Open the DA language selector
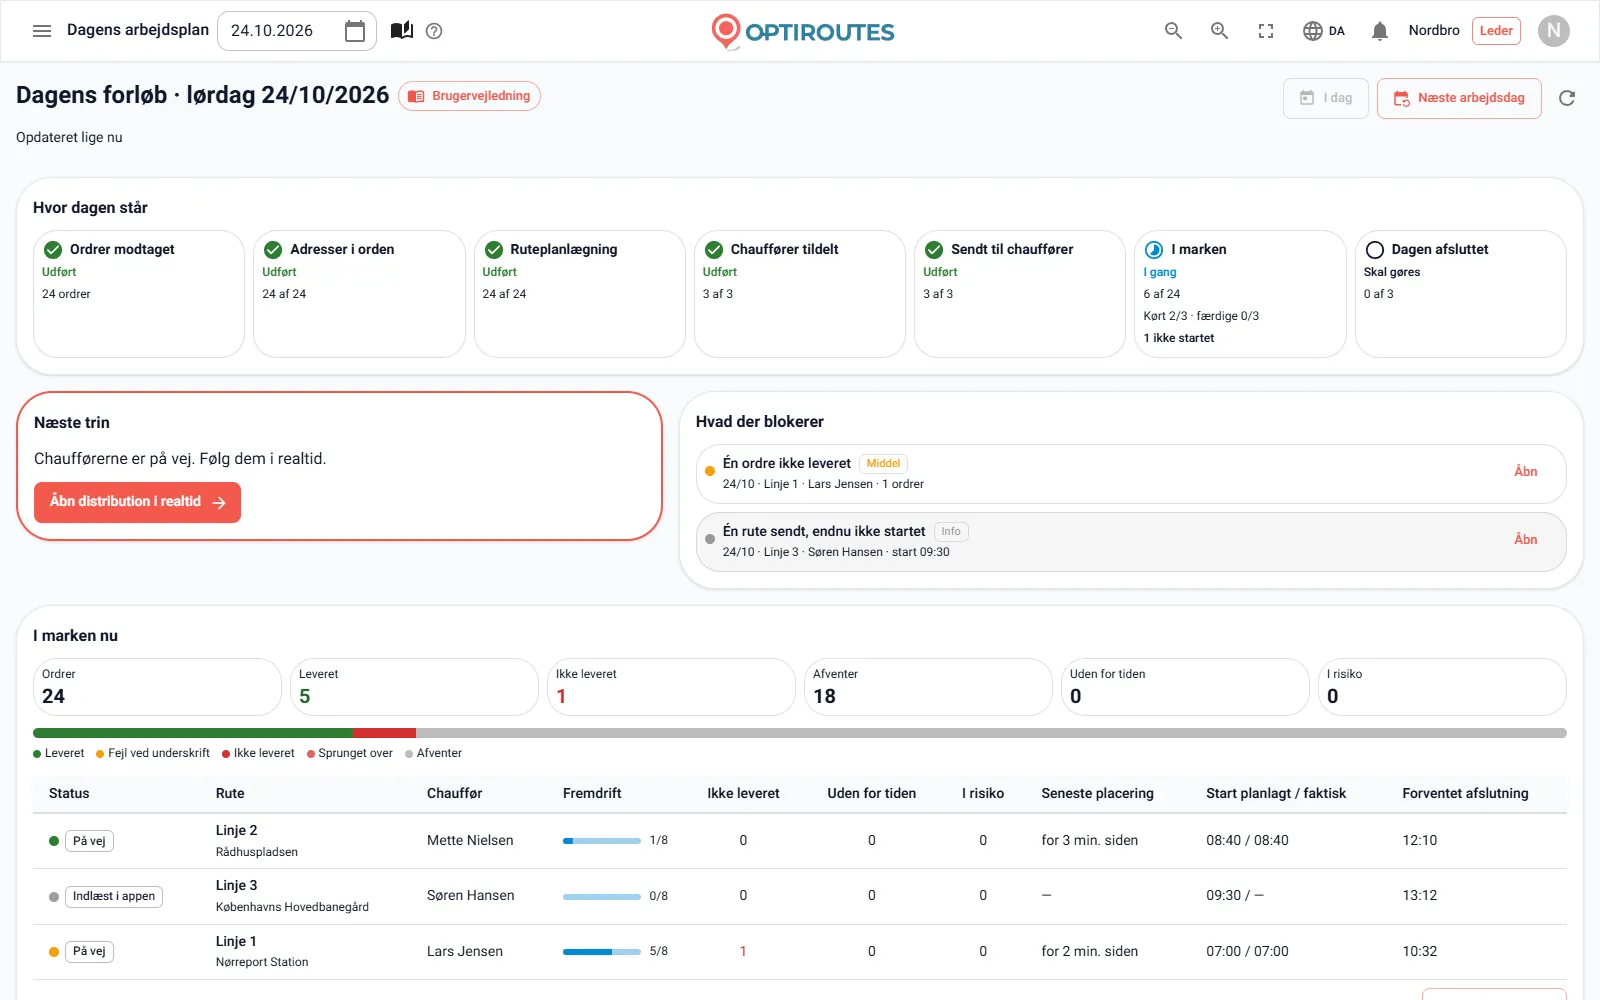 point(1324,31)
